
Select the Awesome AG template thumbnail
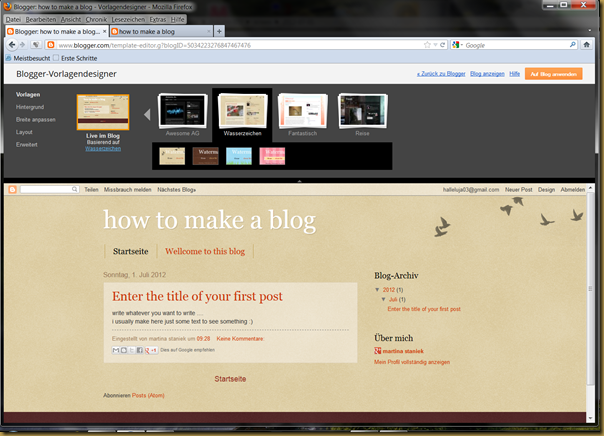click(183, 111)
